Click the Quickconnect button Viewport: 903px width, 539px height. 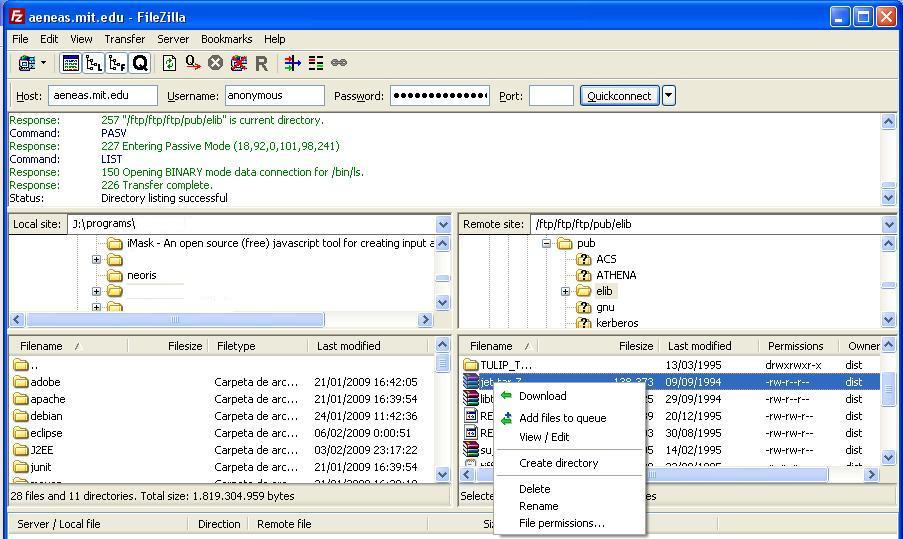pyautogui.click(x=619, y=96)
